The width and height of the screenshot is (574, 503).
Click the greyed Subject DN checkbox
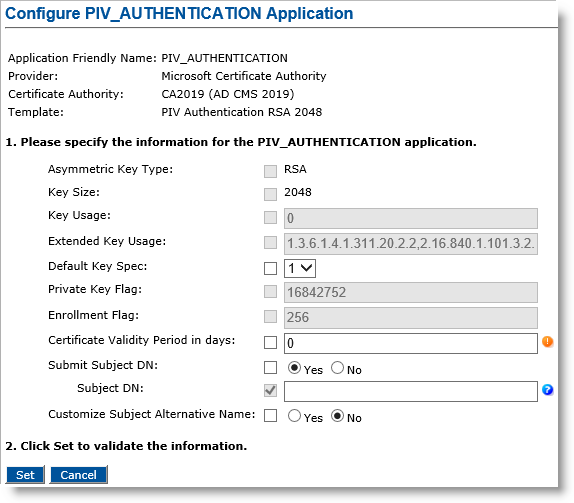(270, 390)
